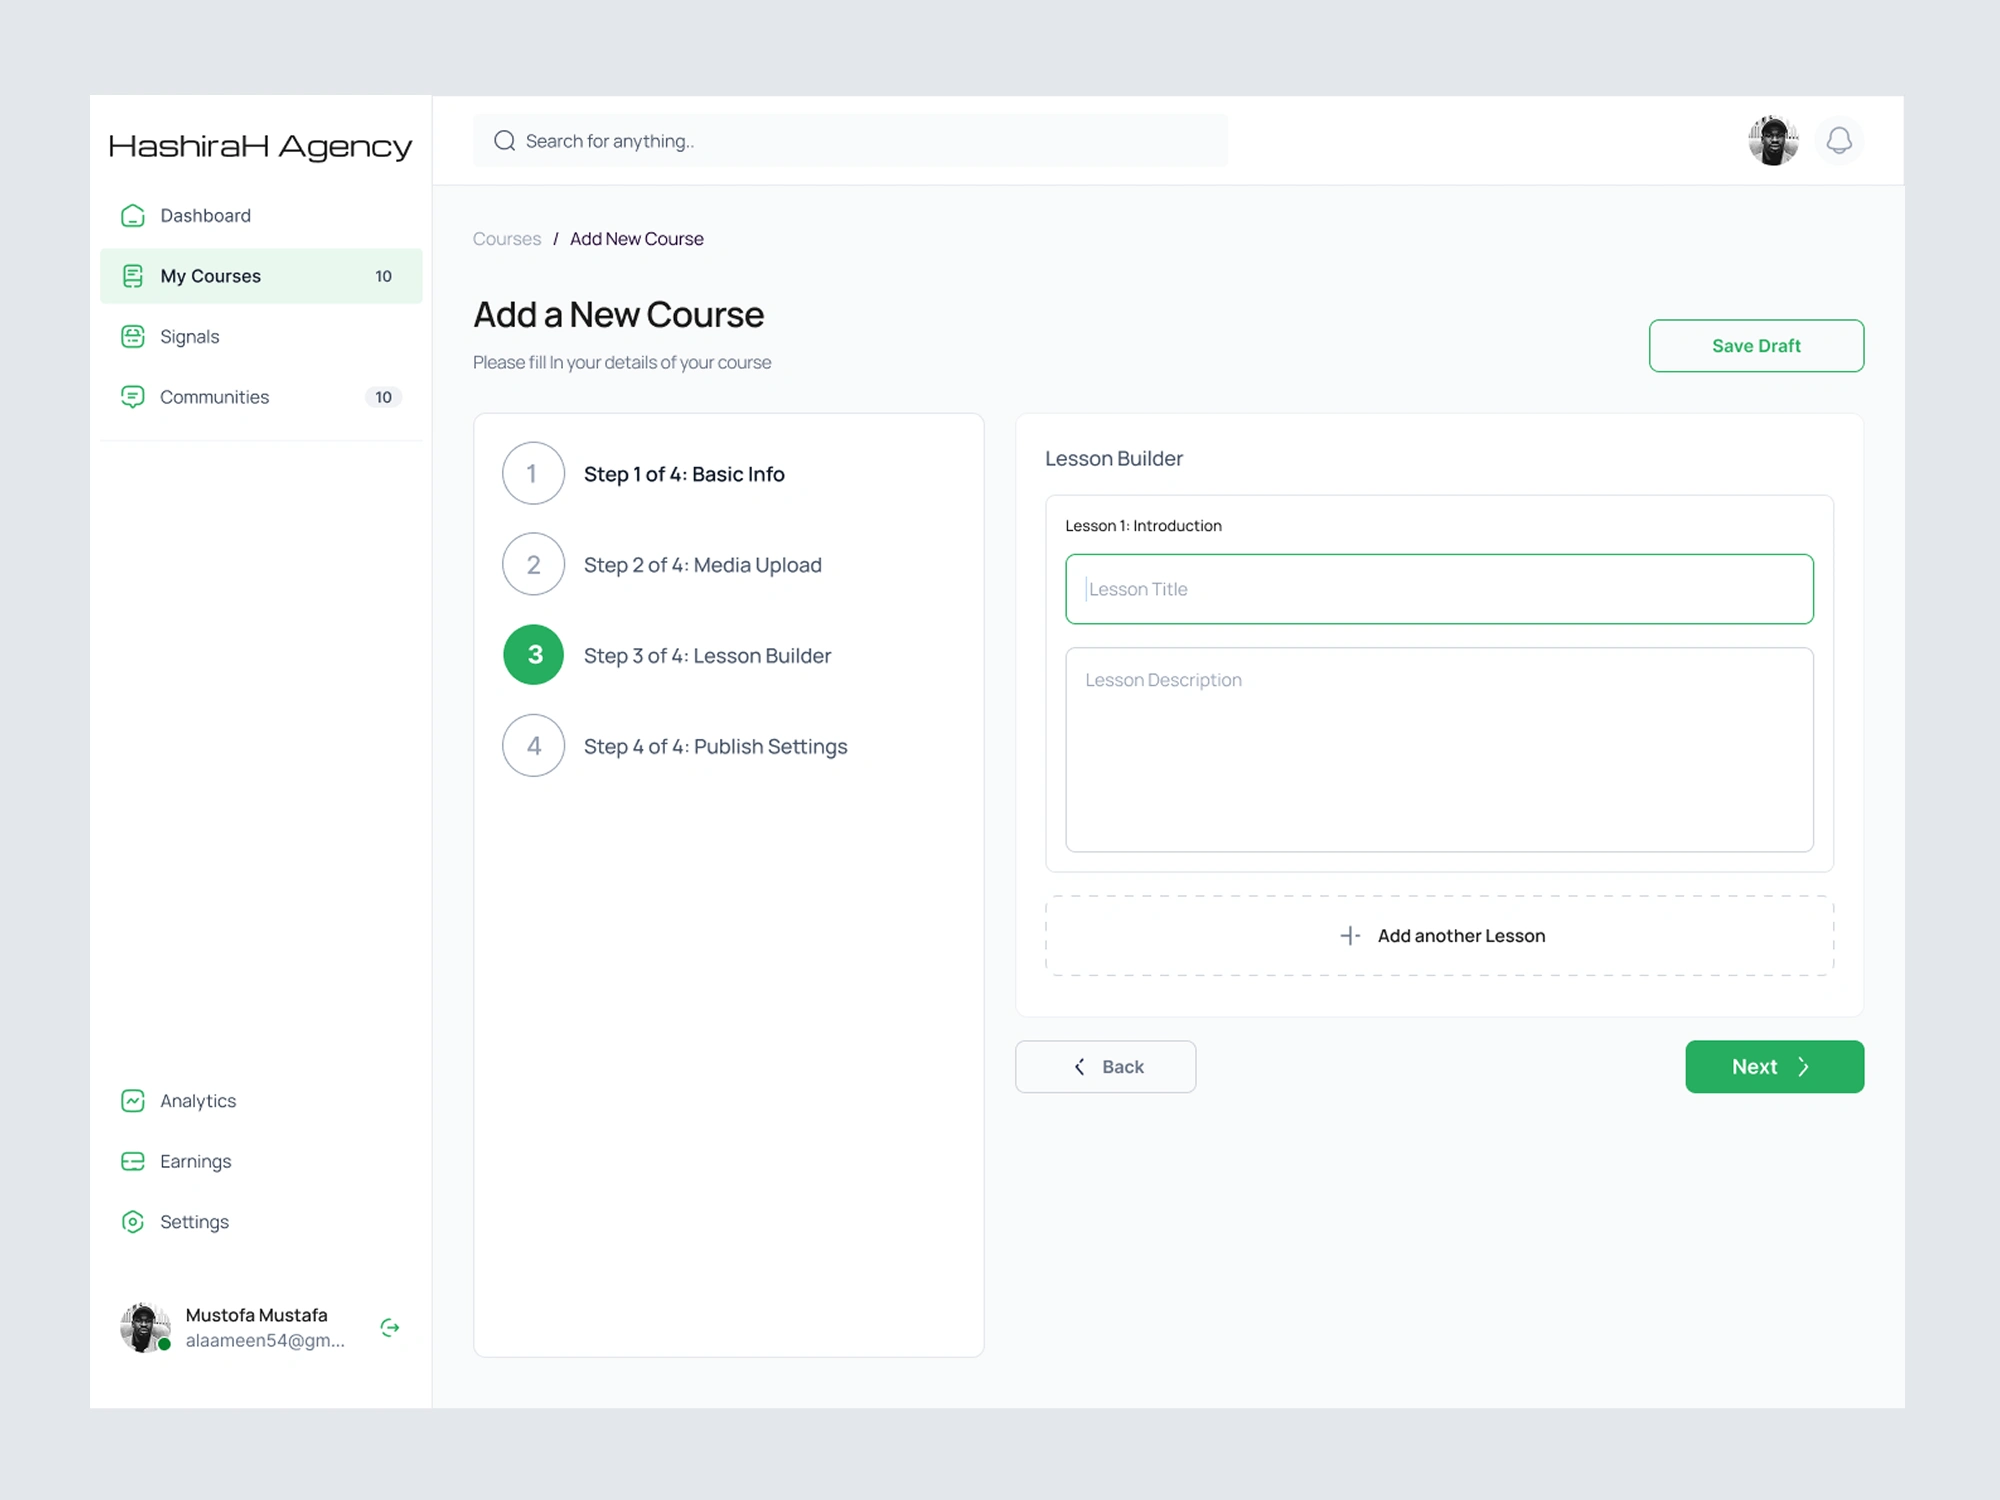Follow the Courses breadcrumb link
The height and width of the screenshot is (1500, 2000).
tap(506, 239)
